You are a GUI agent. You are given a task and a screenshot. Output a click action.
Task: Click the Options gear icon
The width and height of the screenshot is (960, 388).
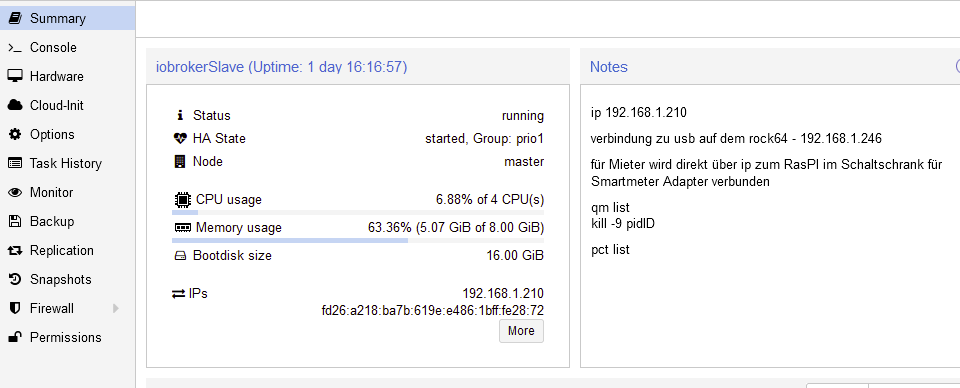coord(15,134)
